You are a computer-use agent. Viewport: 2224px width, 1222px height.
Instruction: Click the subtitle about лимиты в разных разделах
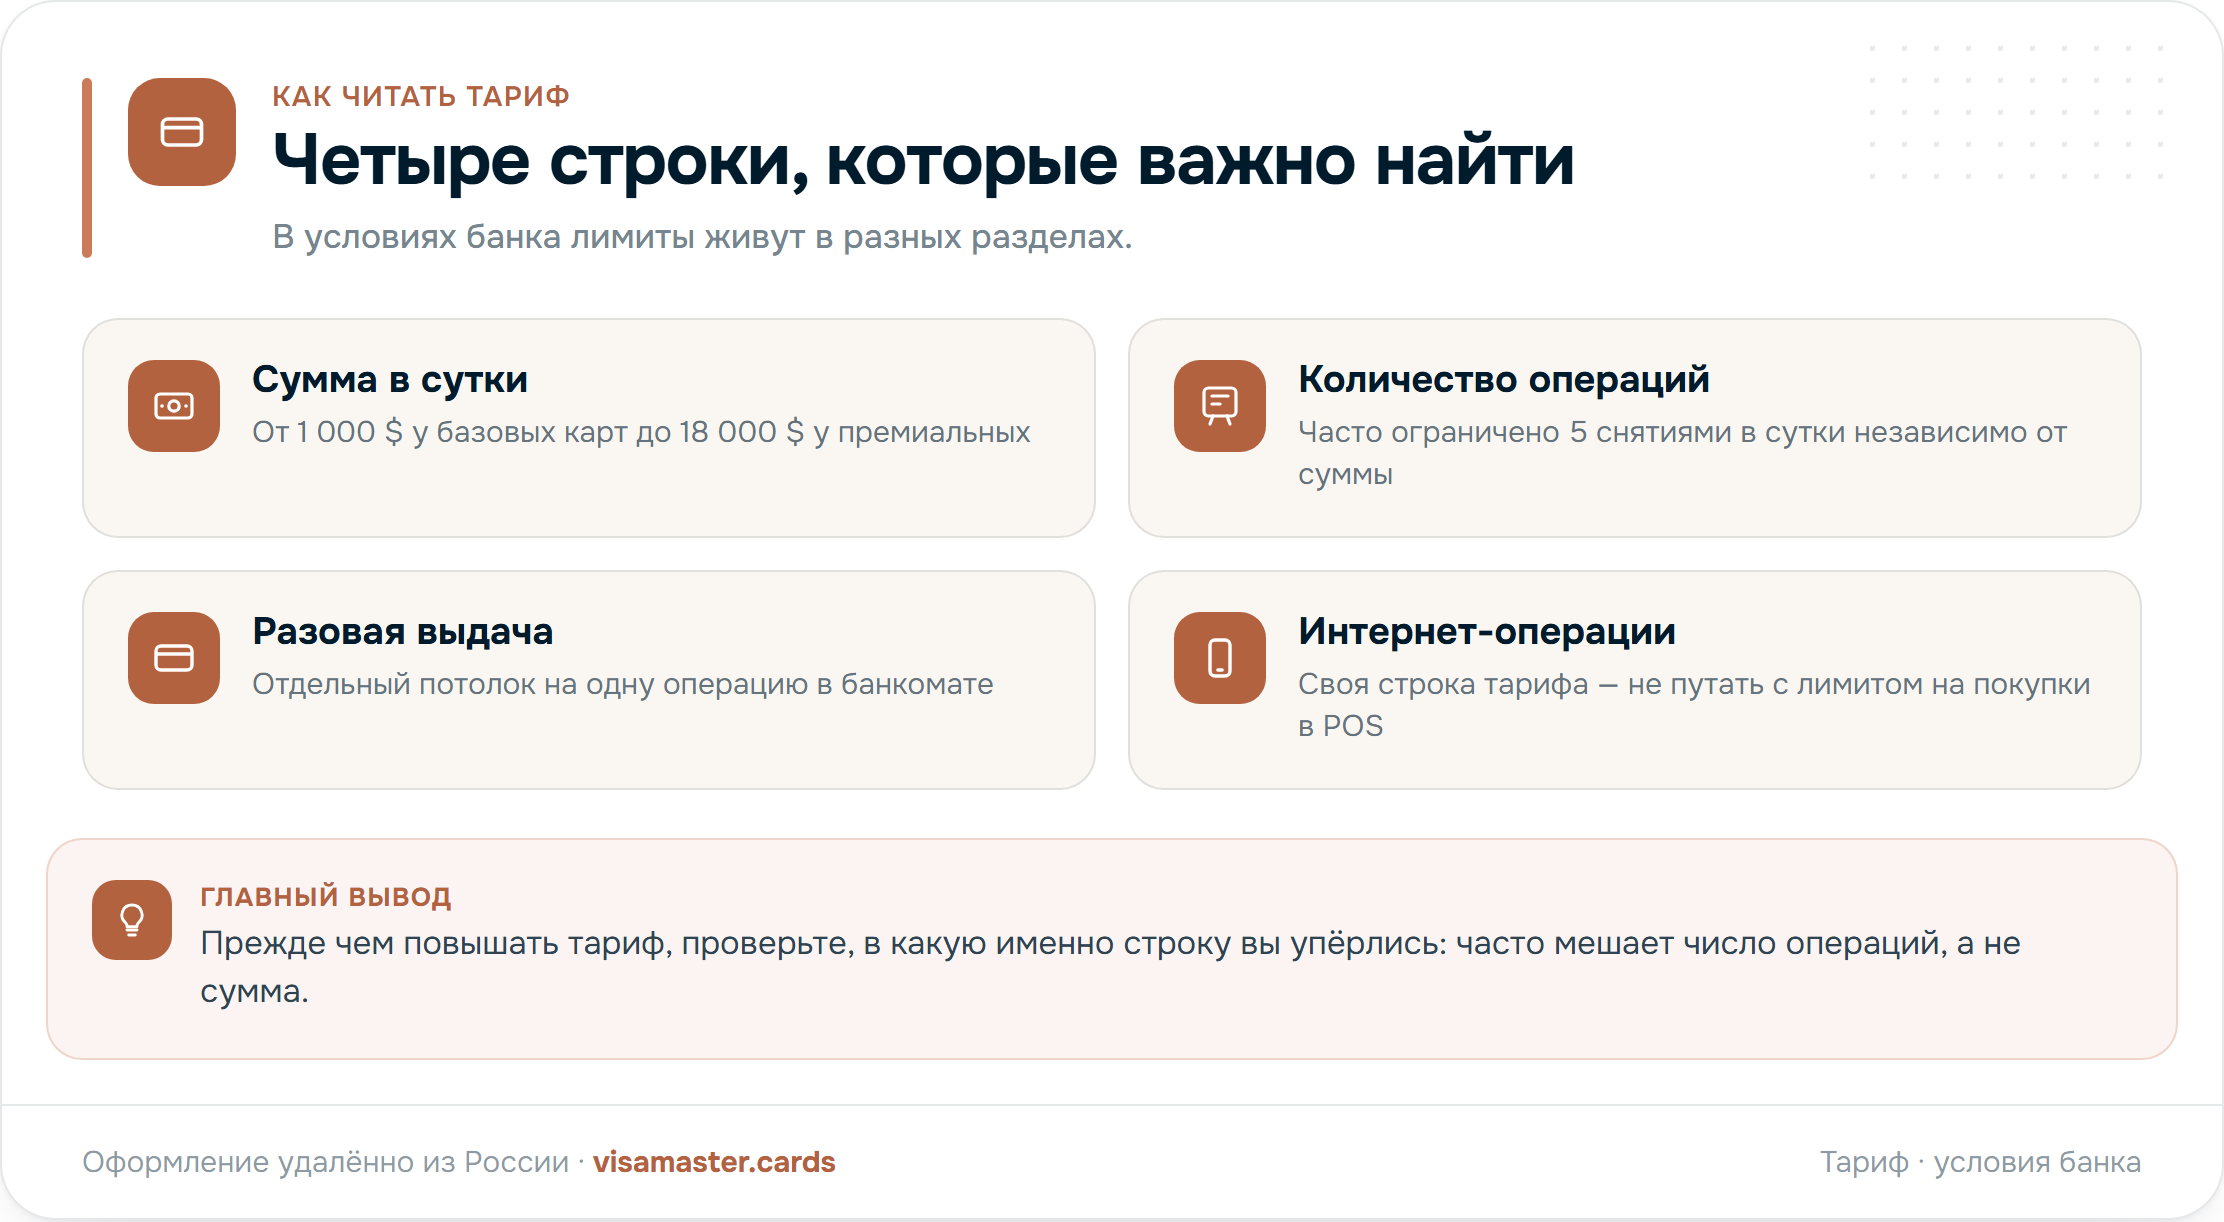[702, 237]
